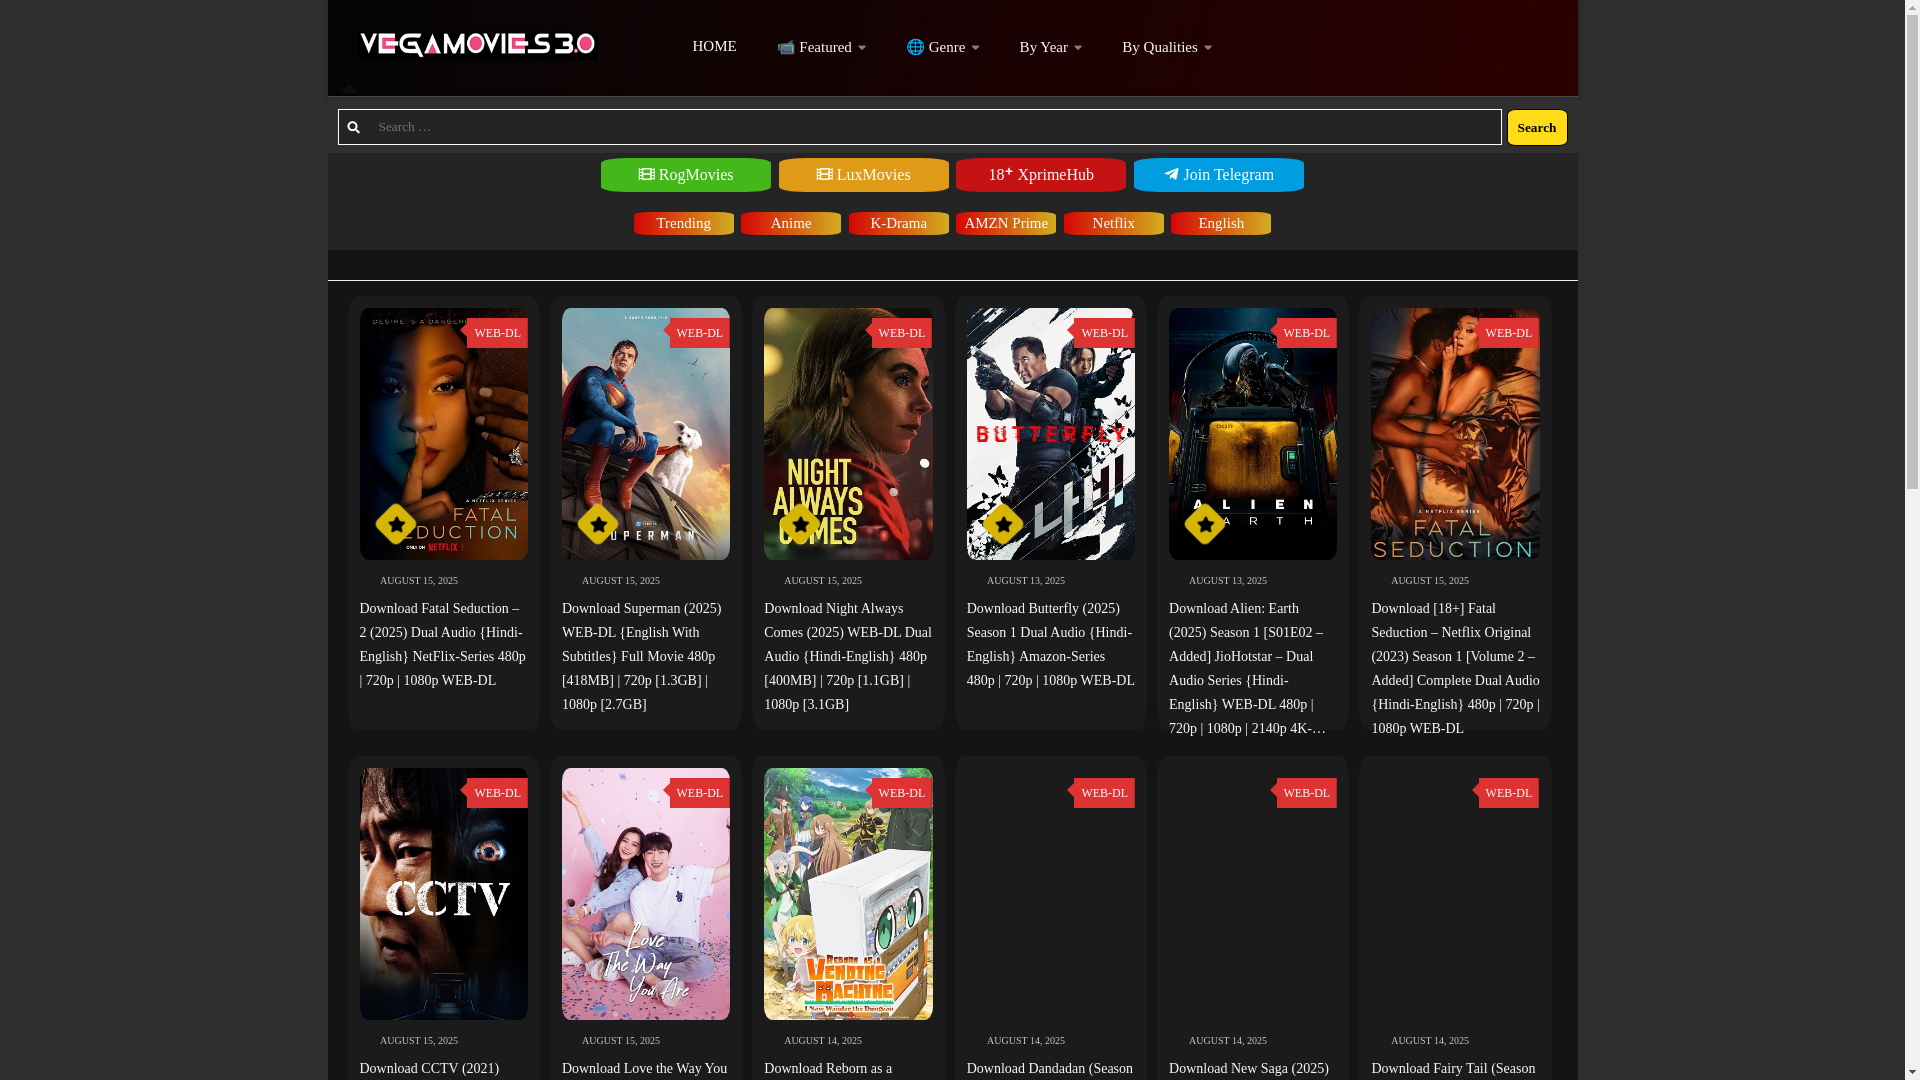Open Download Superman (2025) WEB-DL title link
Image resolution: width=1920 pixels, height=1080 pixels.
[642, 657]
